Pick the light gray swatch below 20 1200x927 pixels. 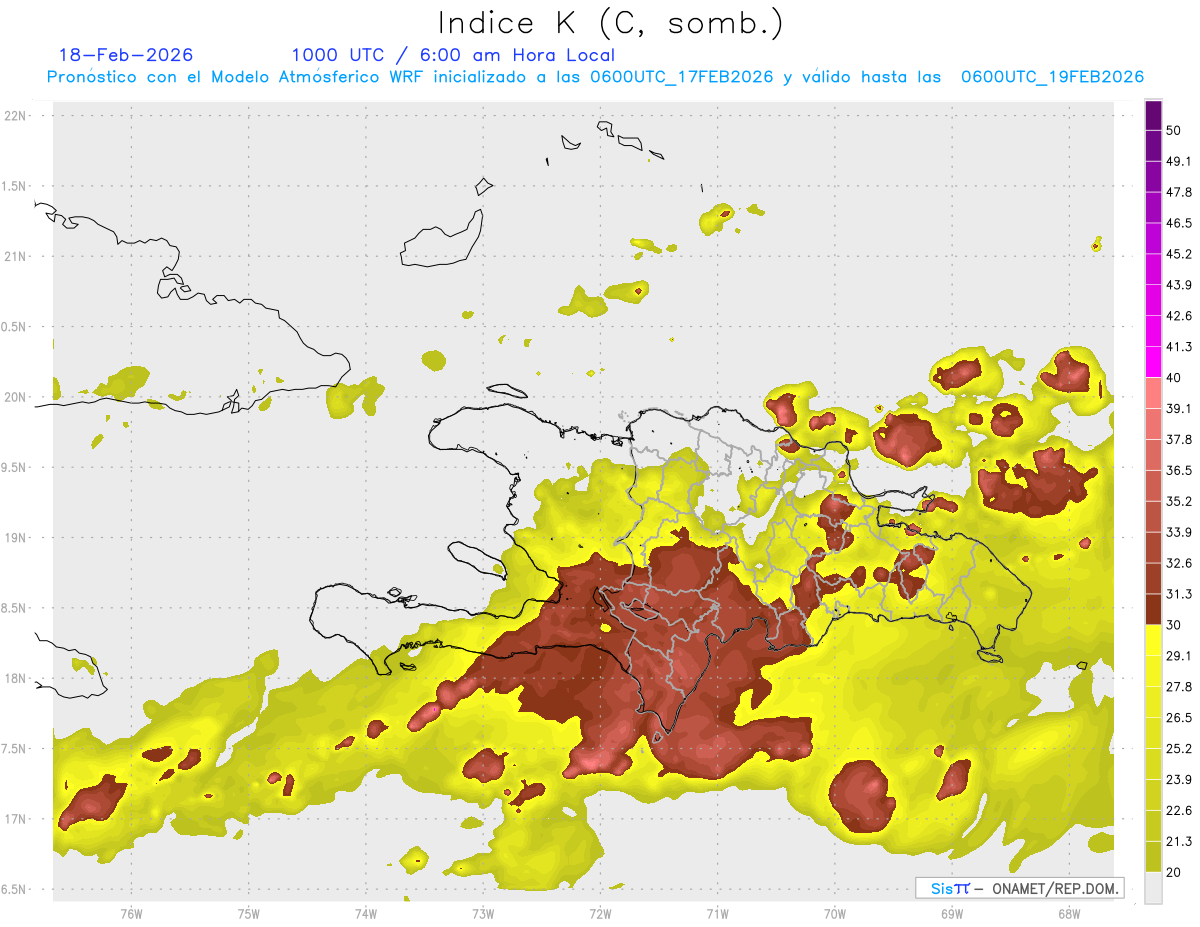(1153, 888)
